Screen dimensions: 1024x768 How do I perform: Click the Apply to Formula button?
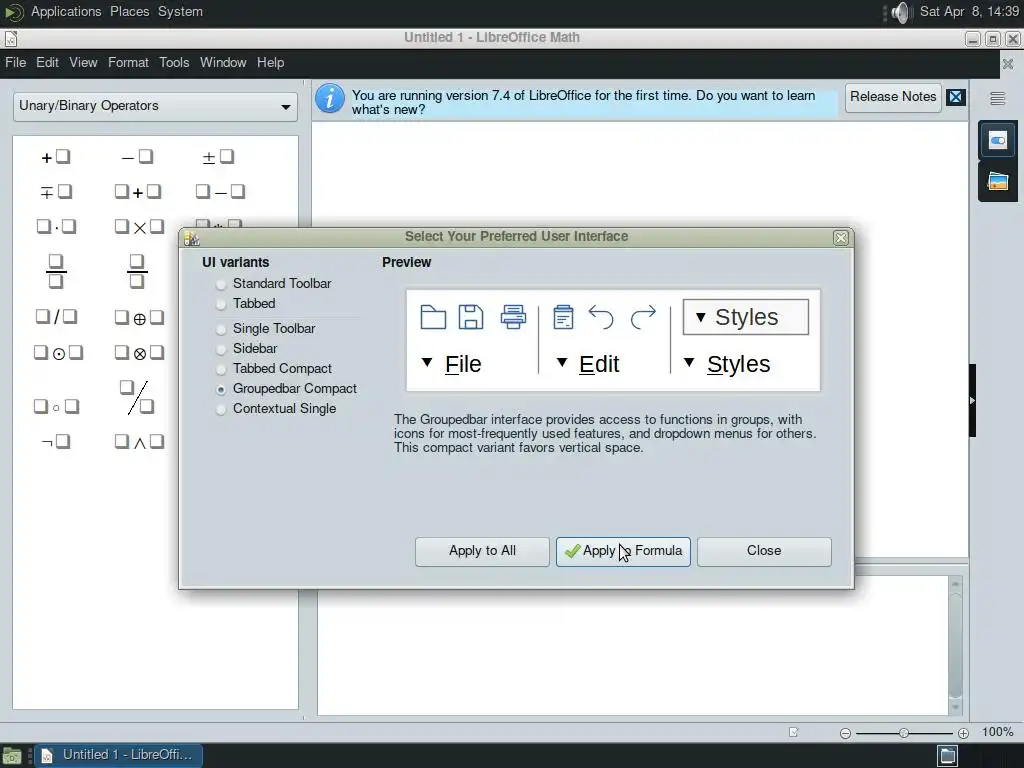[x=623, y=551]
